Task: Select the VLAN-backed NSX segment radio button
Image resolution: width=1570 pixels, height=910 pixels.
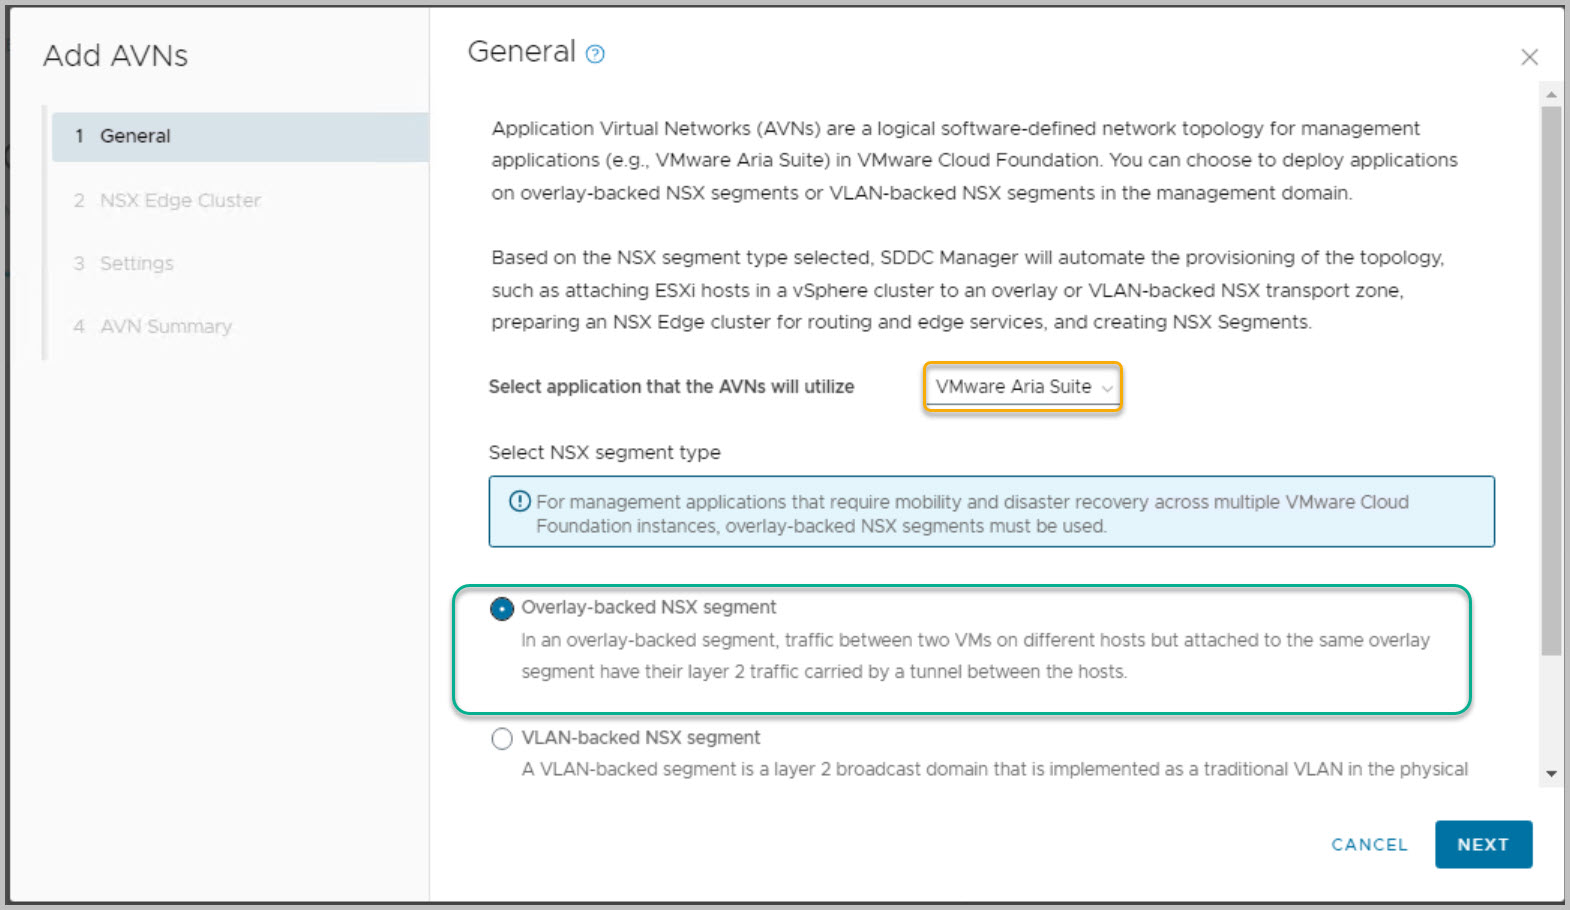Action: (502, 739)
